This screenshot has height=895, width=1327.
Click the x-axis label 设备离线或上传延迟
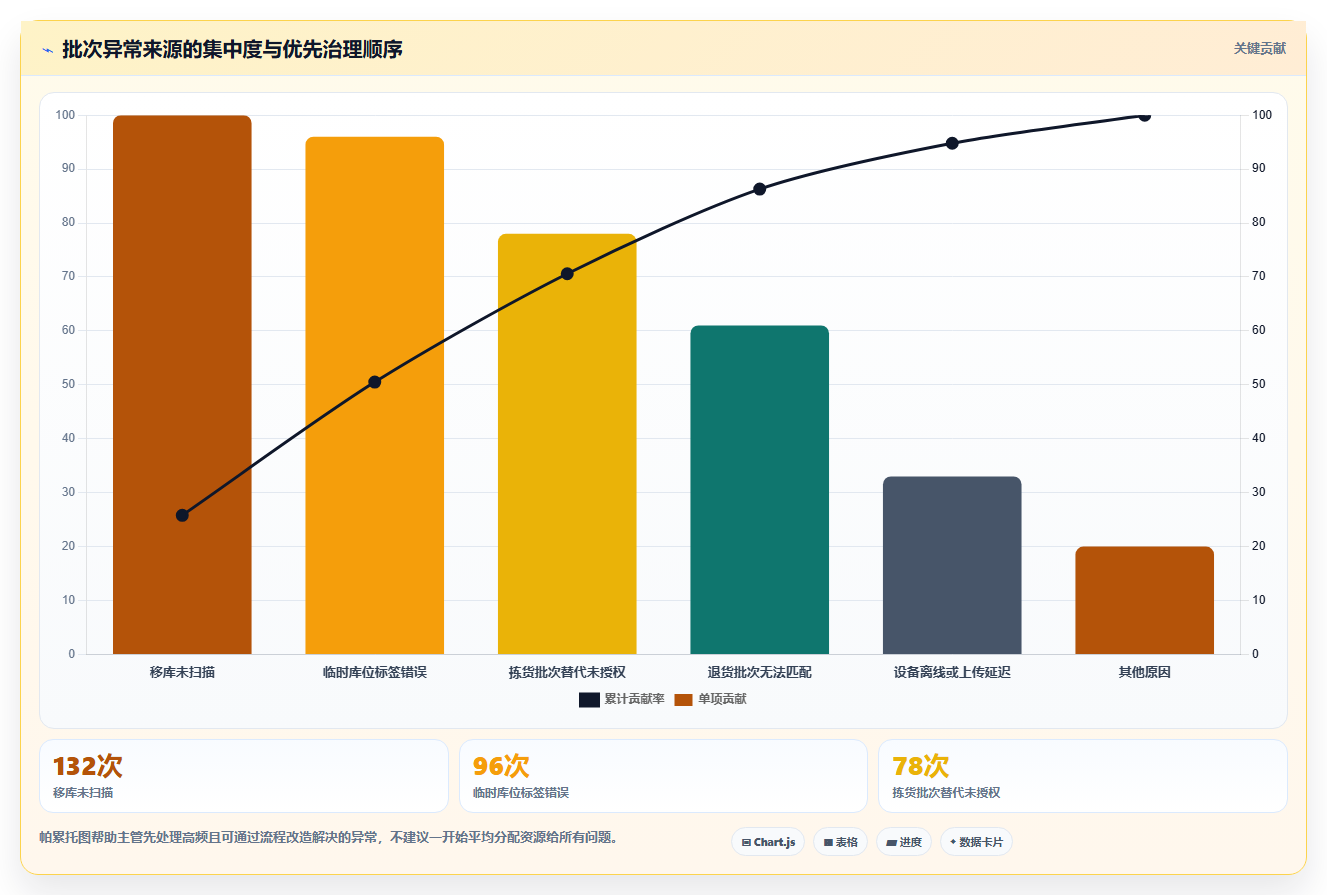click(952, 672)
